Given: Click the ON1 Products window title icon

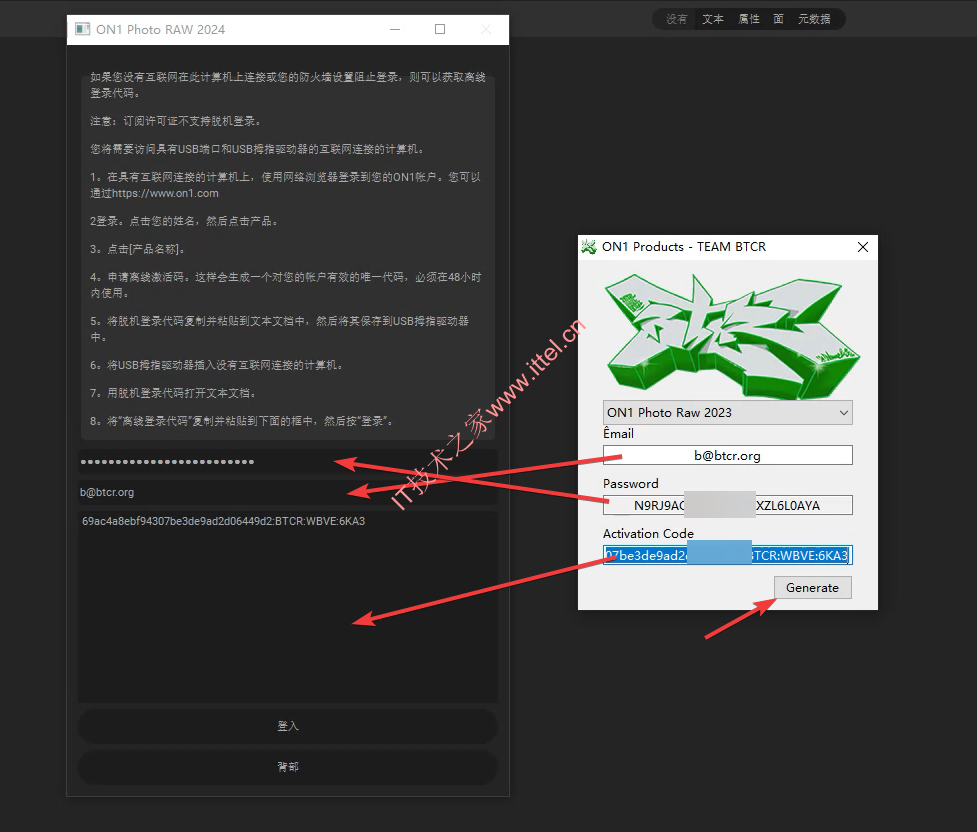Looking at the screenshot, I should [589, 247].
